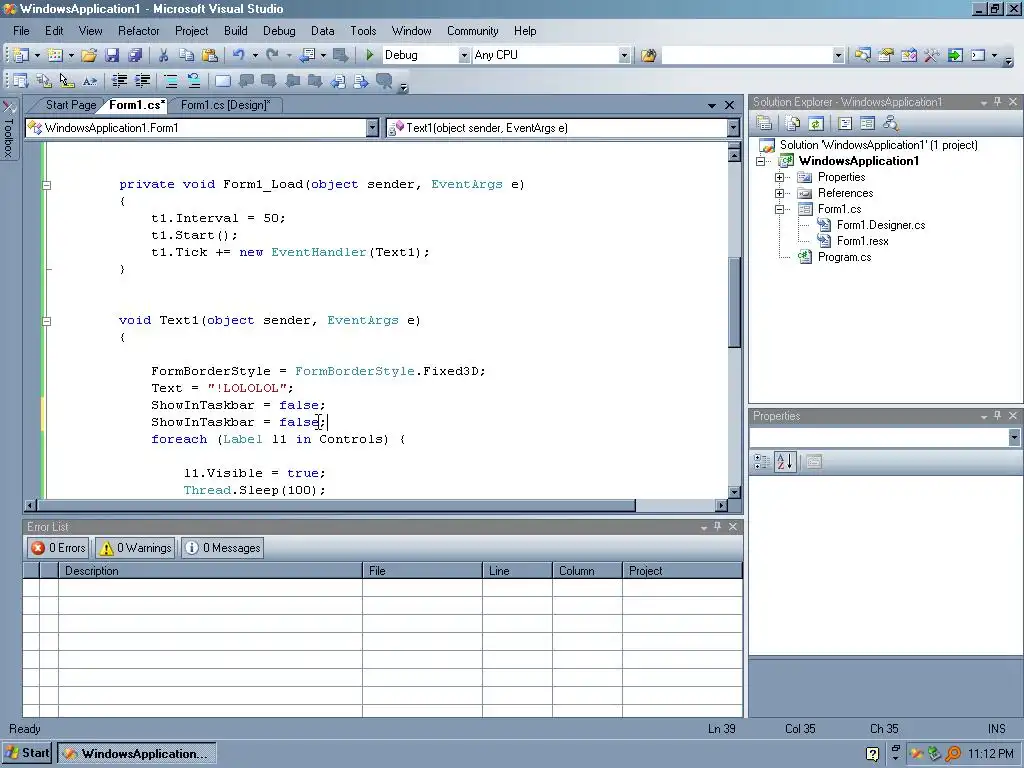
Task: Click Solution Explorer's Properties icon
Action: [764, 123]
